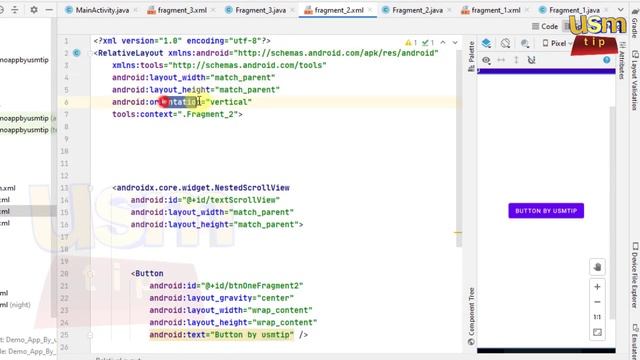Zoom in the design preview
This screenshot has height=360, width=640.
(x=597, y=287)
